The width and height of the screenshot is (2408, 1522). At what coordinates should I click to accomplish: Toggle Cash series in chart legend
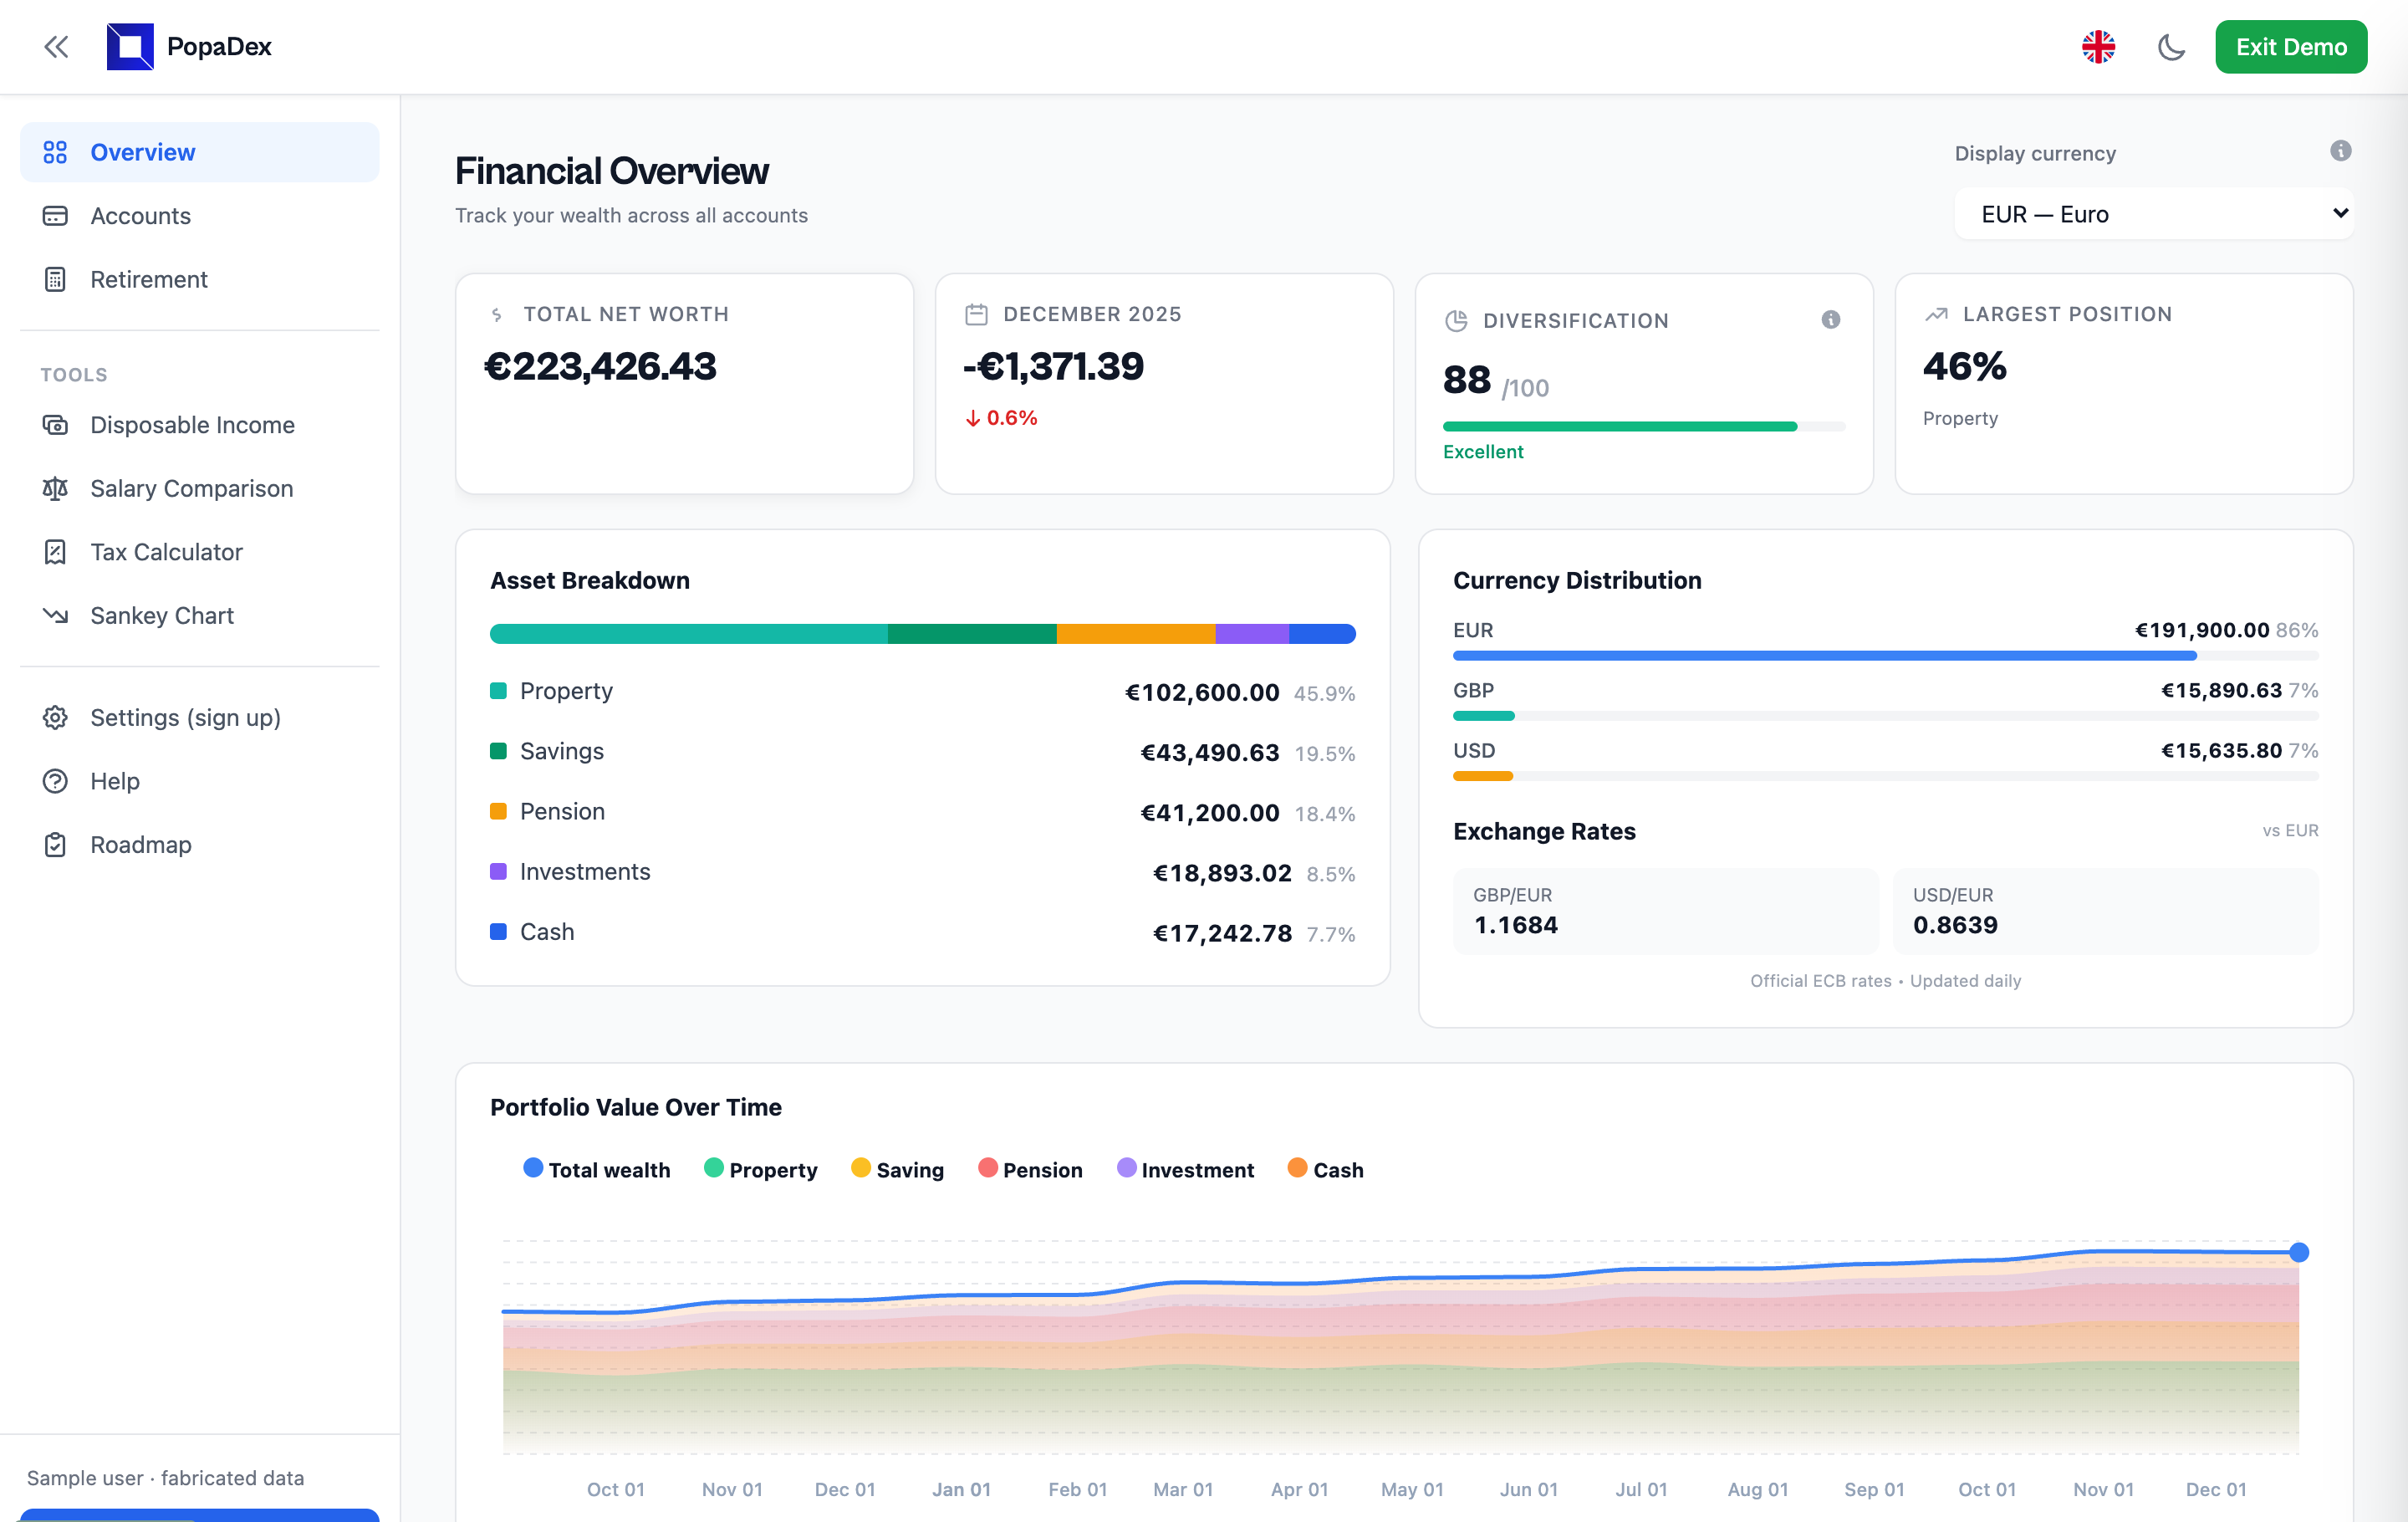1325,1169
